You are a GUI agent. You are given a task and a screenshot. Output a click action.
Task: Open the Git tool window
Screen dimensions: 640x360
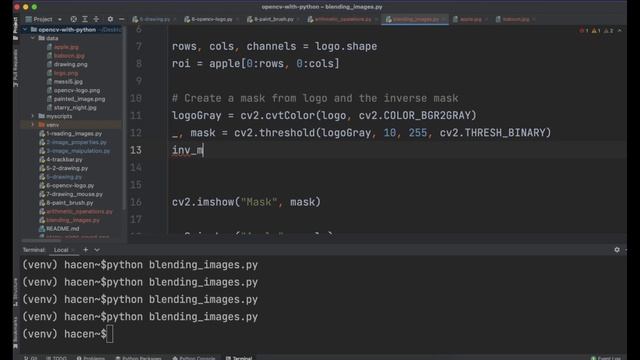pos(30,358)
